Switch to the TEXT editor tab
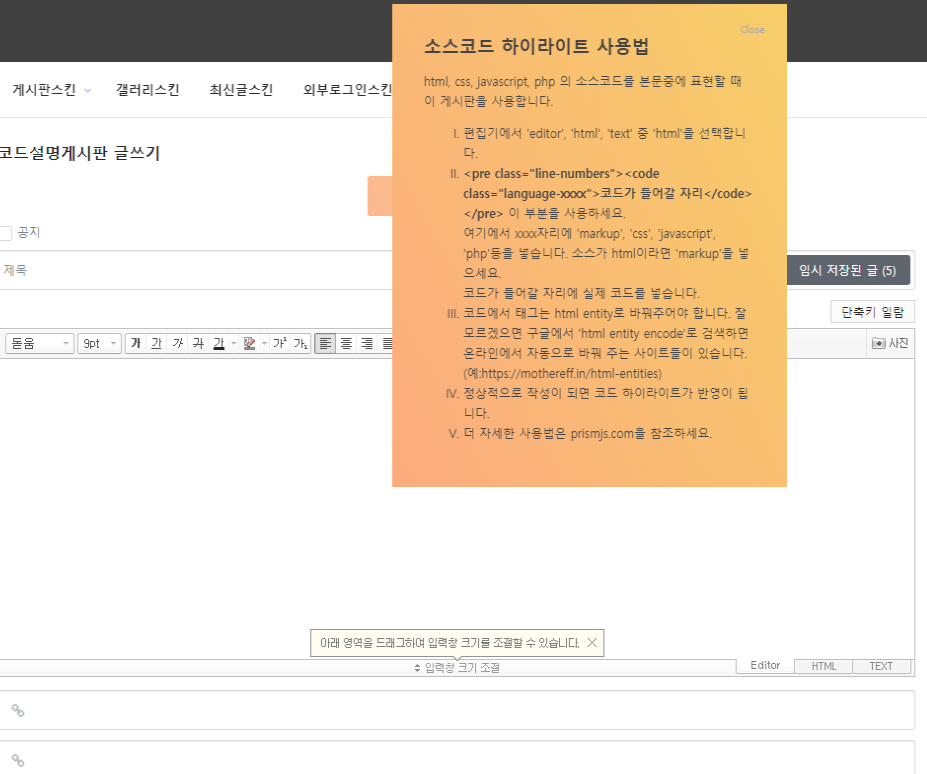Viewport: 927px width, 774px height. click(881, 666)
